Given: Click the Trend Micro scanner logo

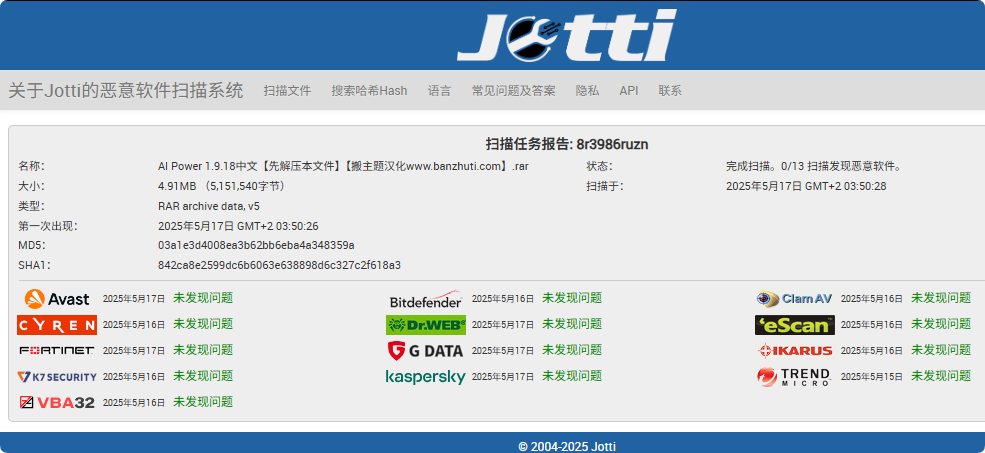Looking at the screenshot, I should pos(795,376).
